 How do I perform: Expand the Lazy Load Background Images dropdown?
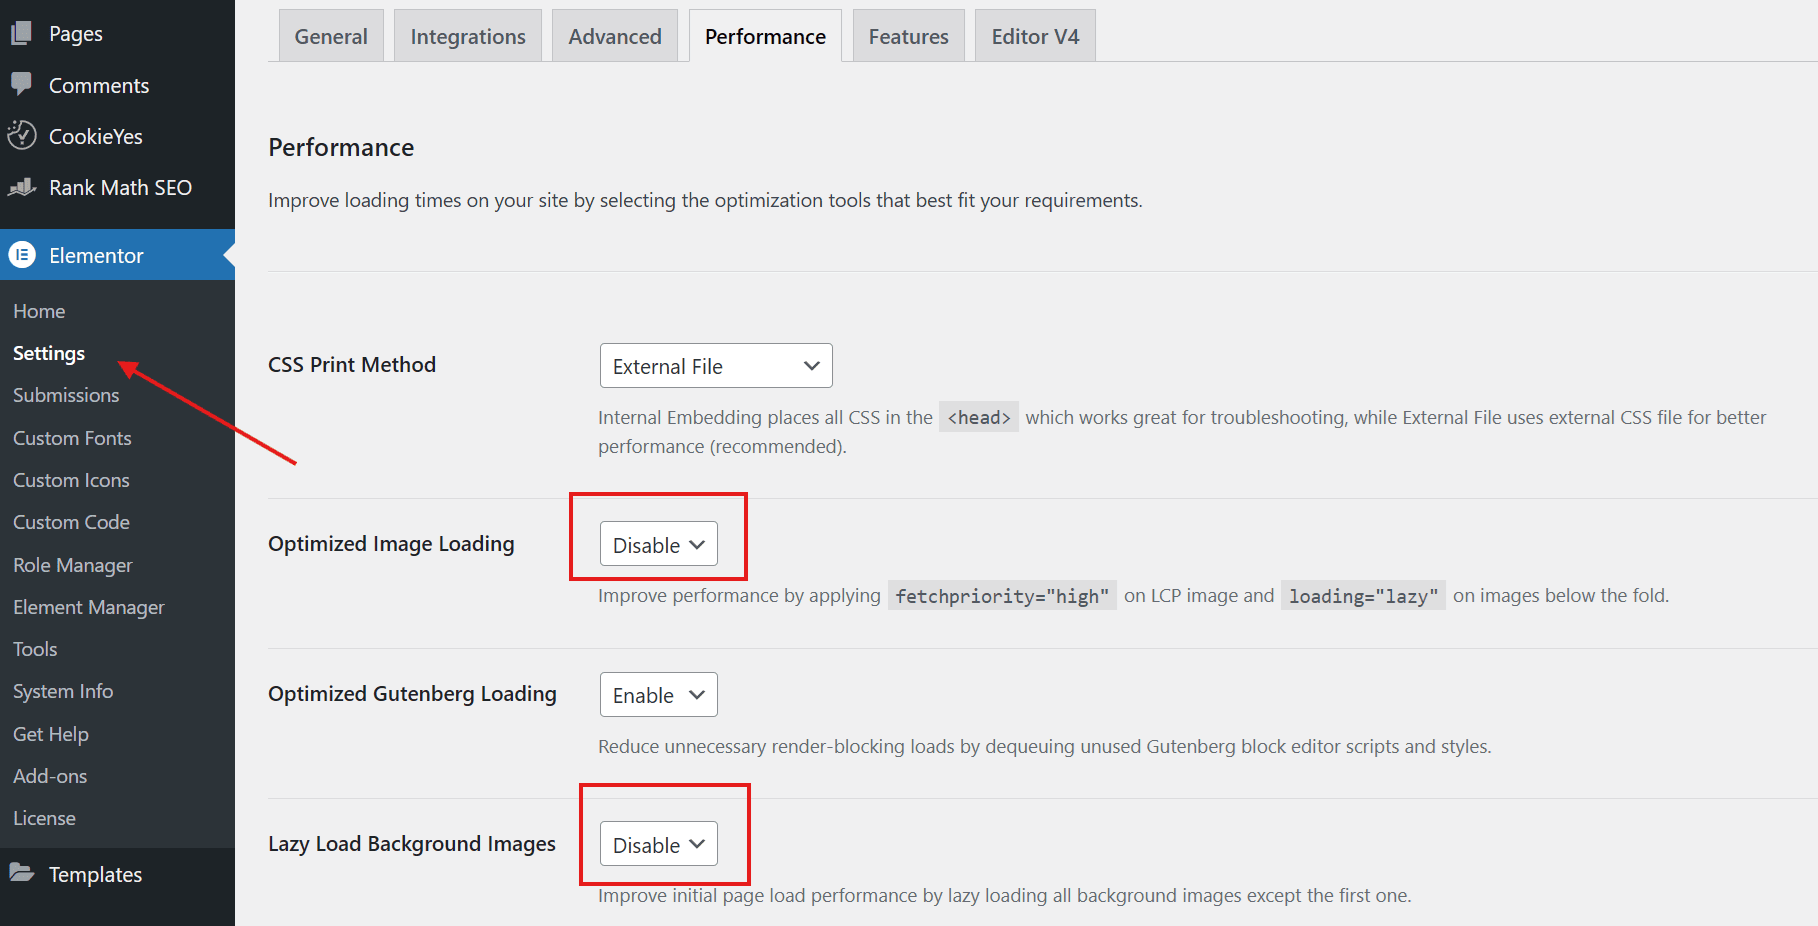click(x=658, y=844)
